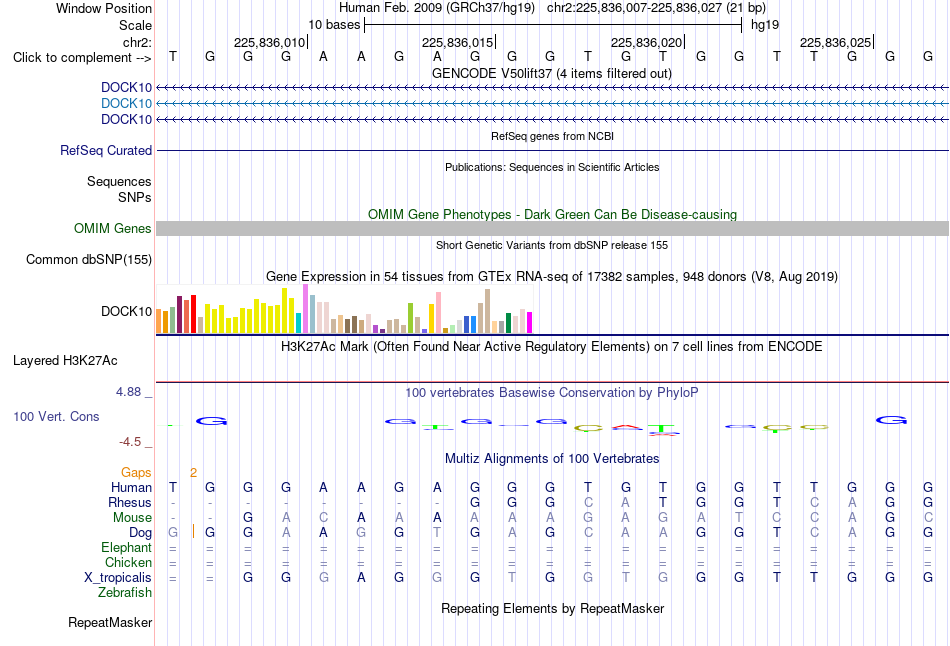Click the orange Gaps row label
The image size is (950, 646).
[136, 473]
